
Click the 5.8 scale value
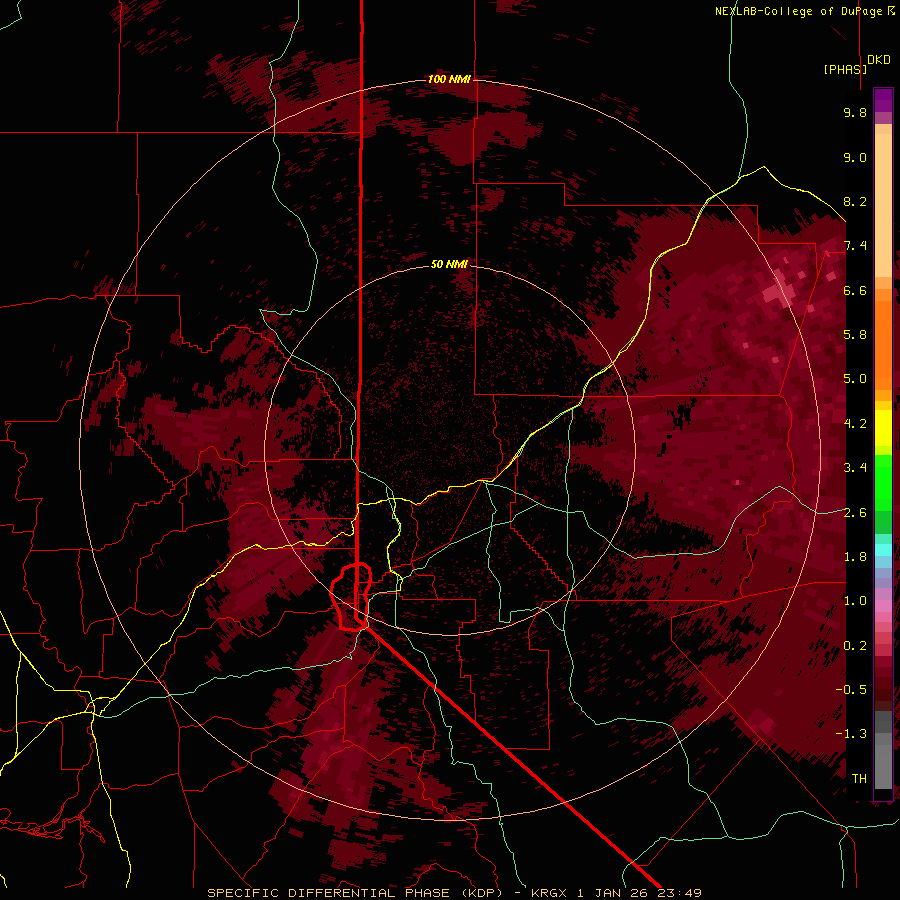[x=855, y=335]
